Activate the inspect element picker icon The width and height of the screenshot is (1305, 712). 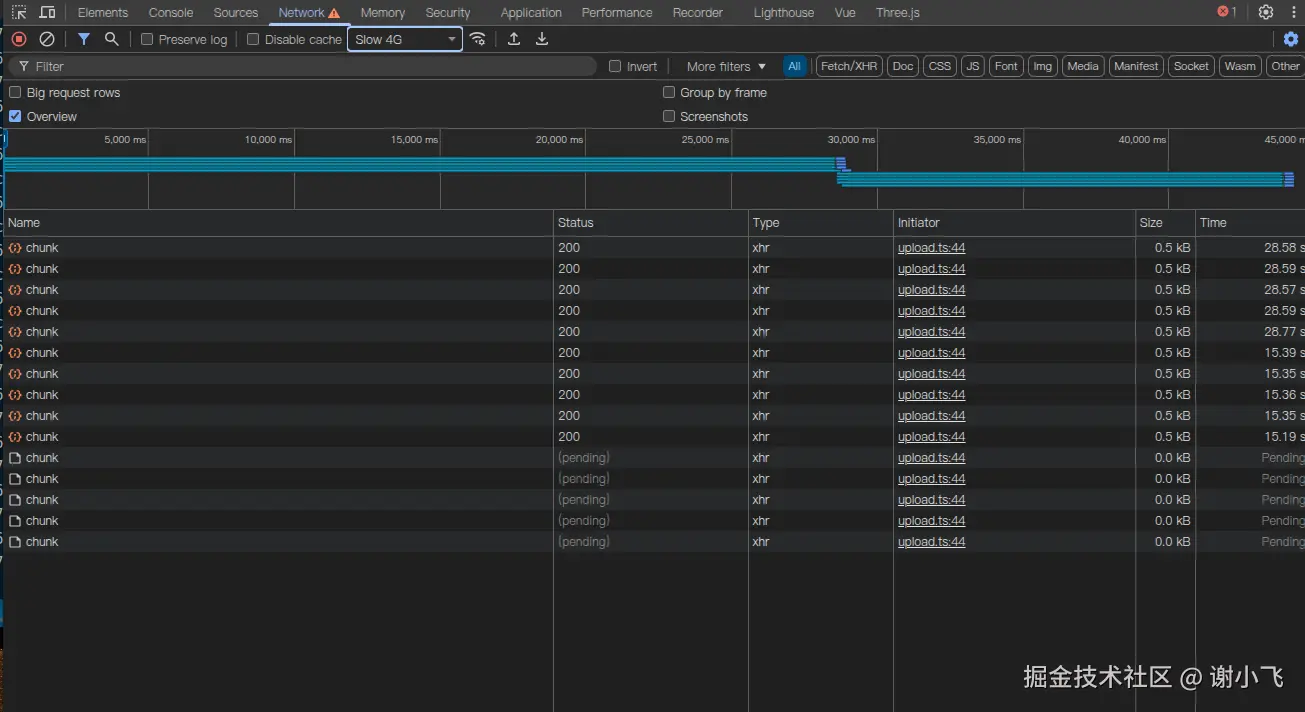point(19,13)
